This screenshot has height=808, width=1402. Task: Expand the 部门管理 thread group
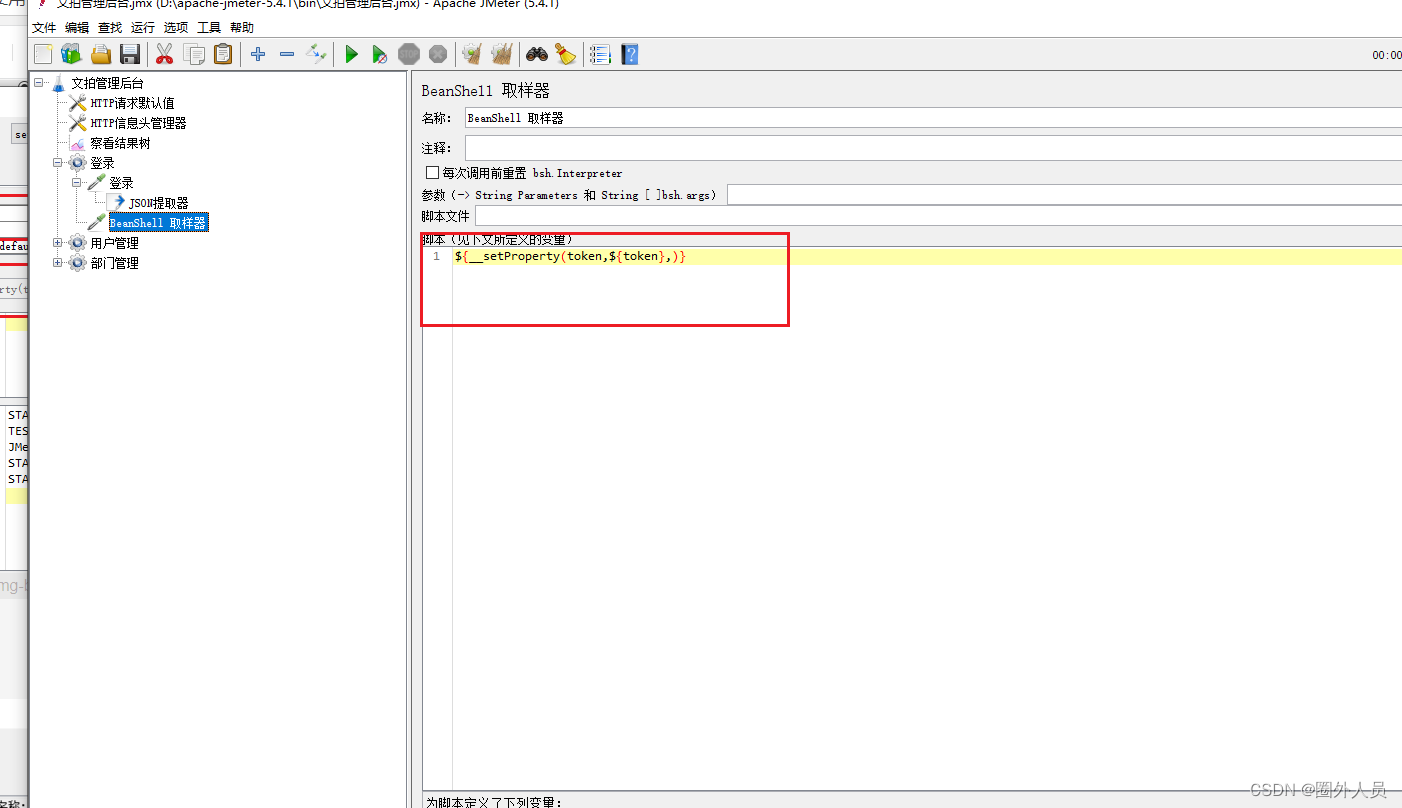(58, 263)
